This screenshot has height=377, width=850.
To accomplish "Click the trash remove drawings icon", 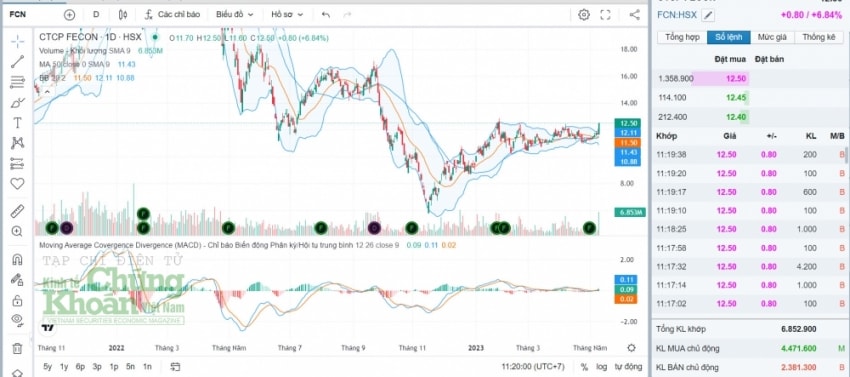I will pos(17,348).
